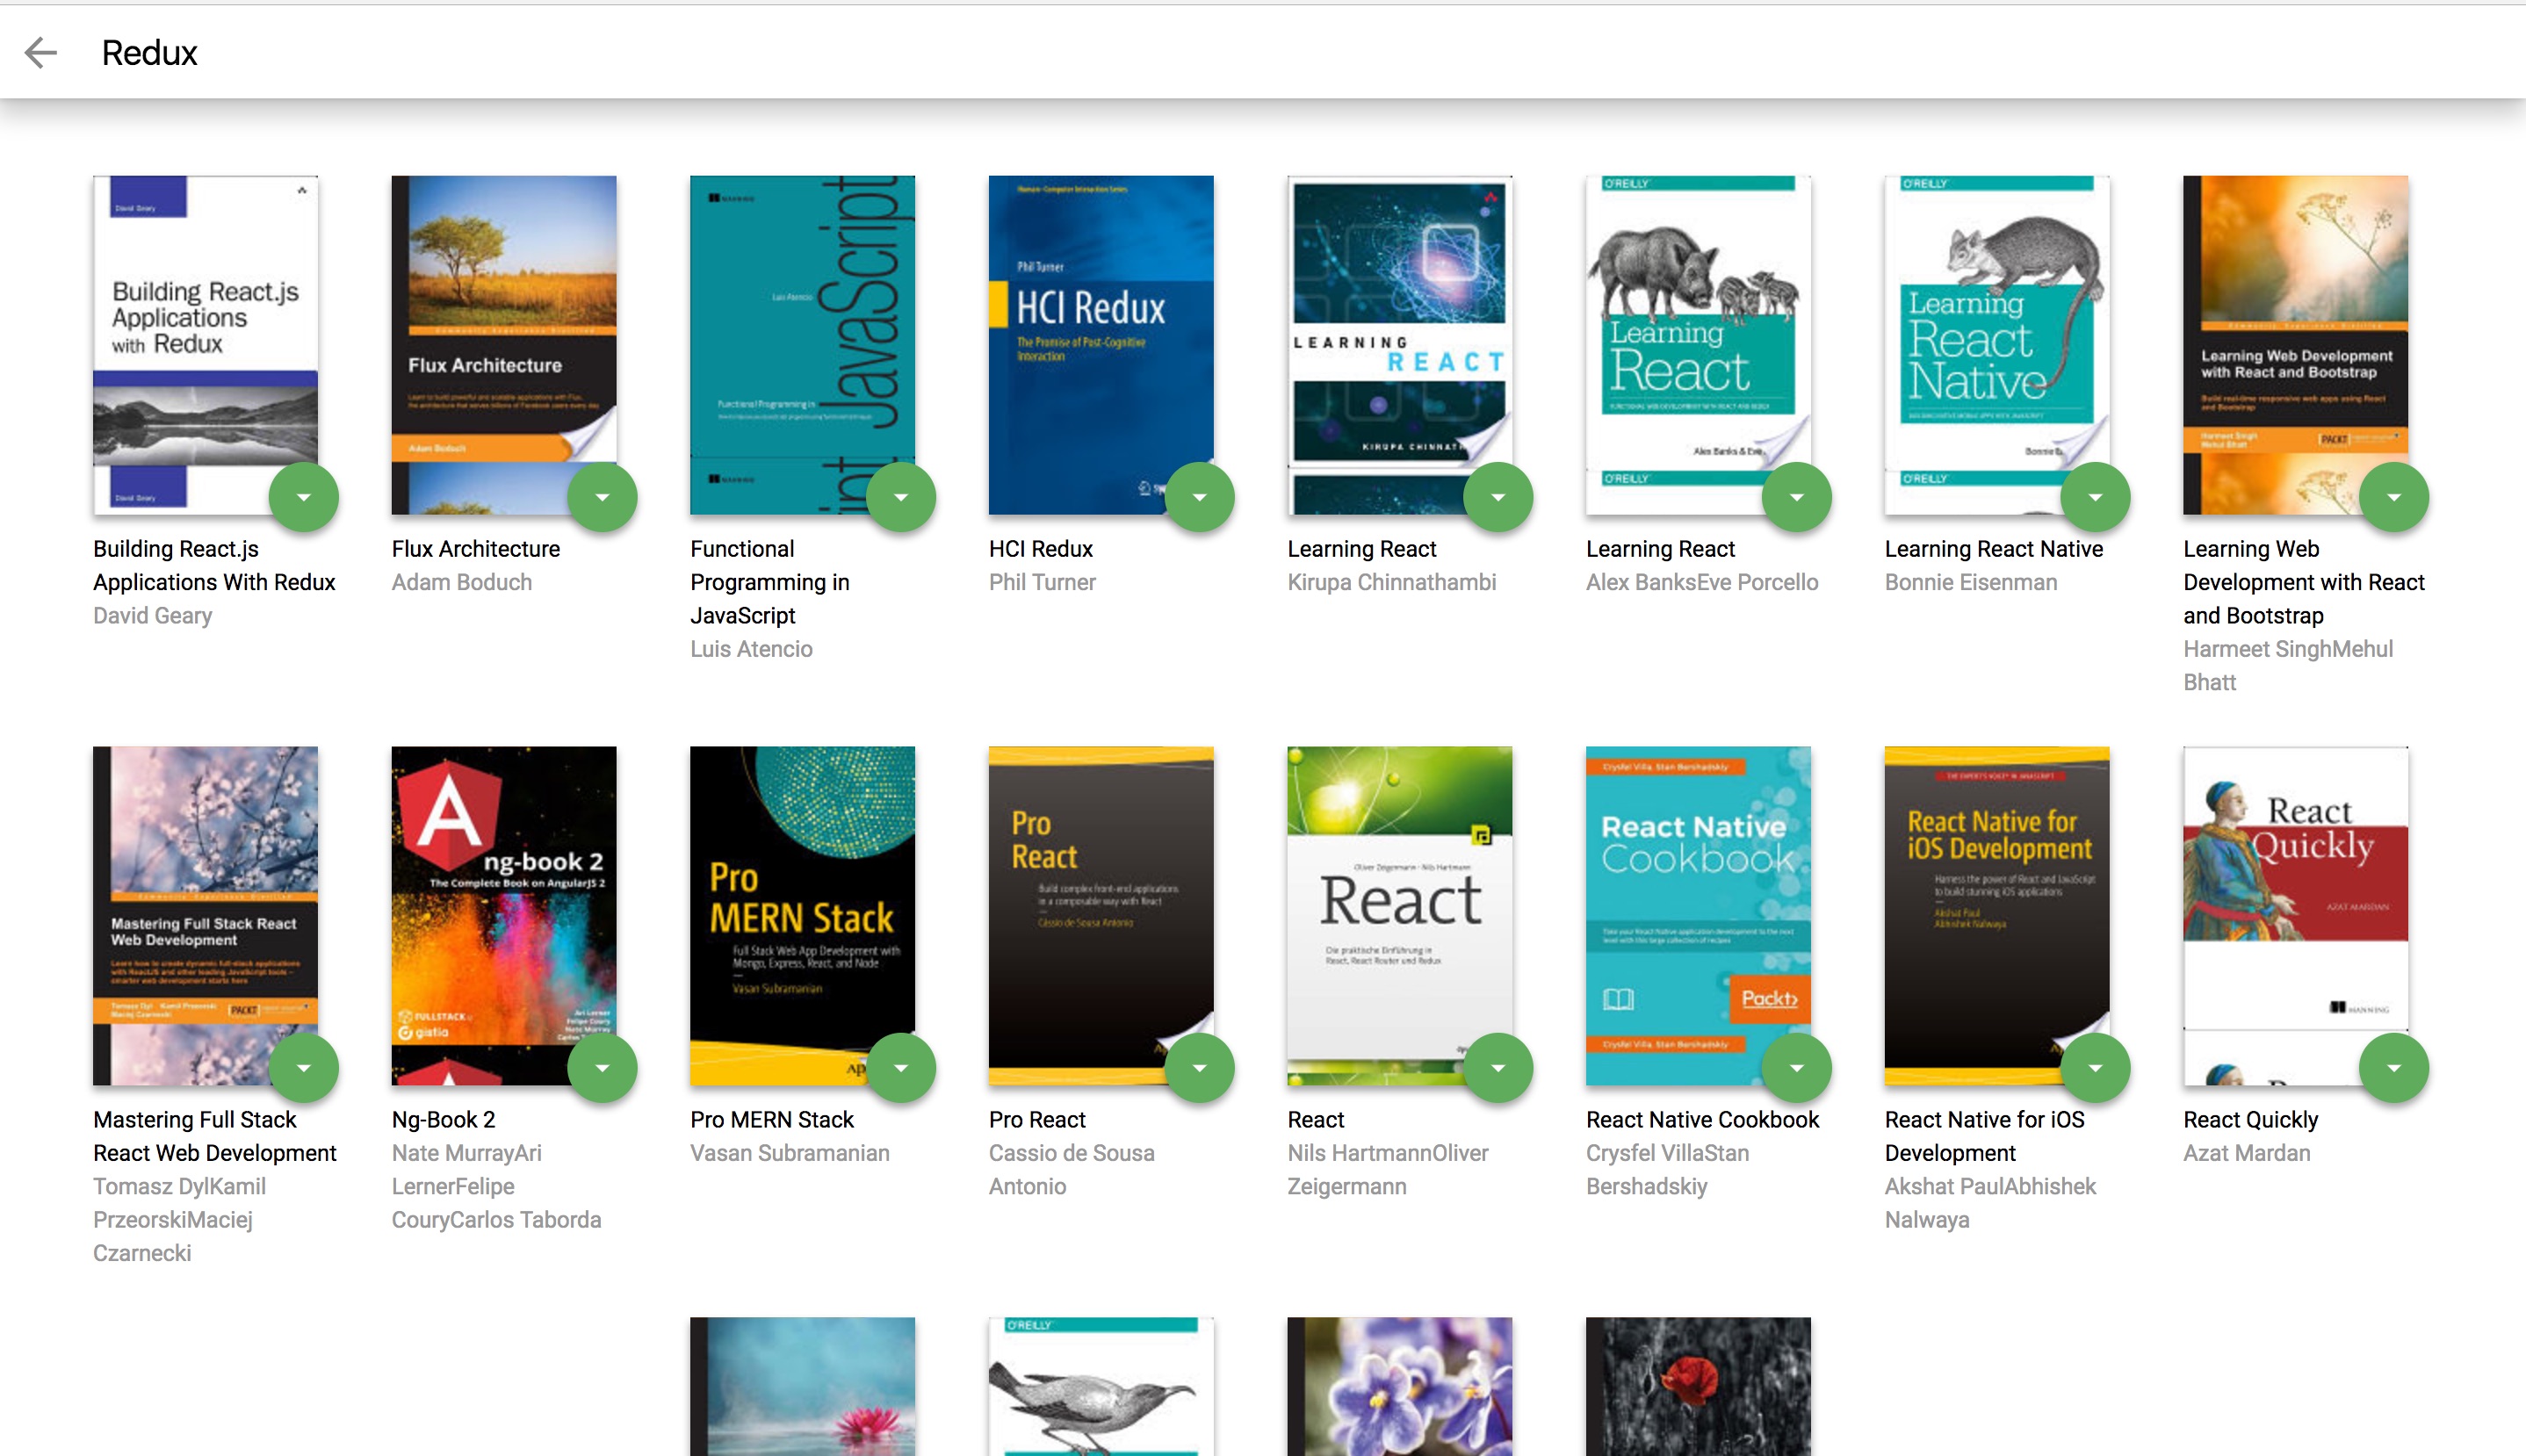Open the Pro MERN Stack cover
This screenshot has width=2526, height=1456.
coord(802,916)
